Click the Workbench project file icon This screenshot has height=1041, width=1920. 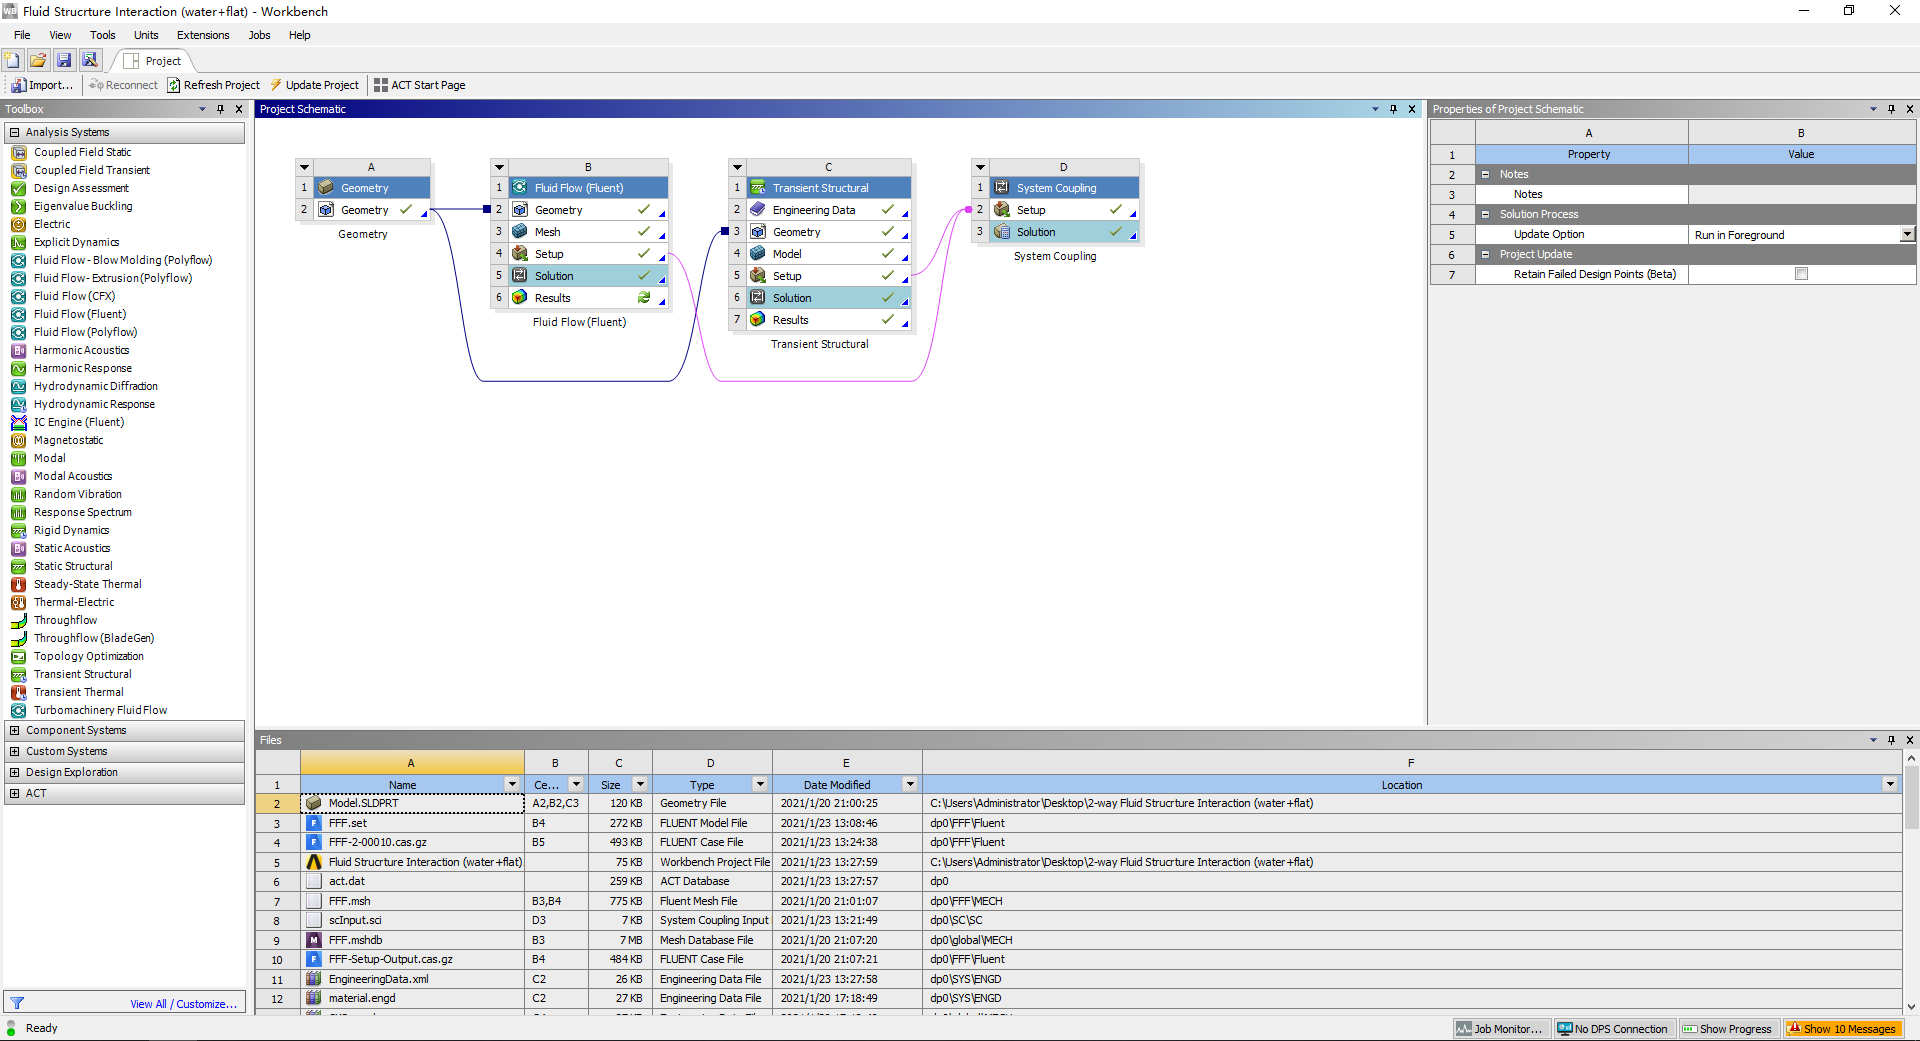coord(314,862)
